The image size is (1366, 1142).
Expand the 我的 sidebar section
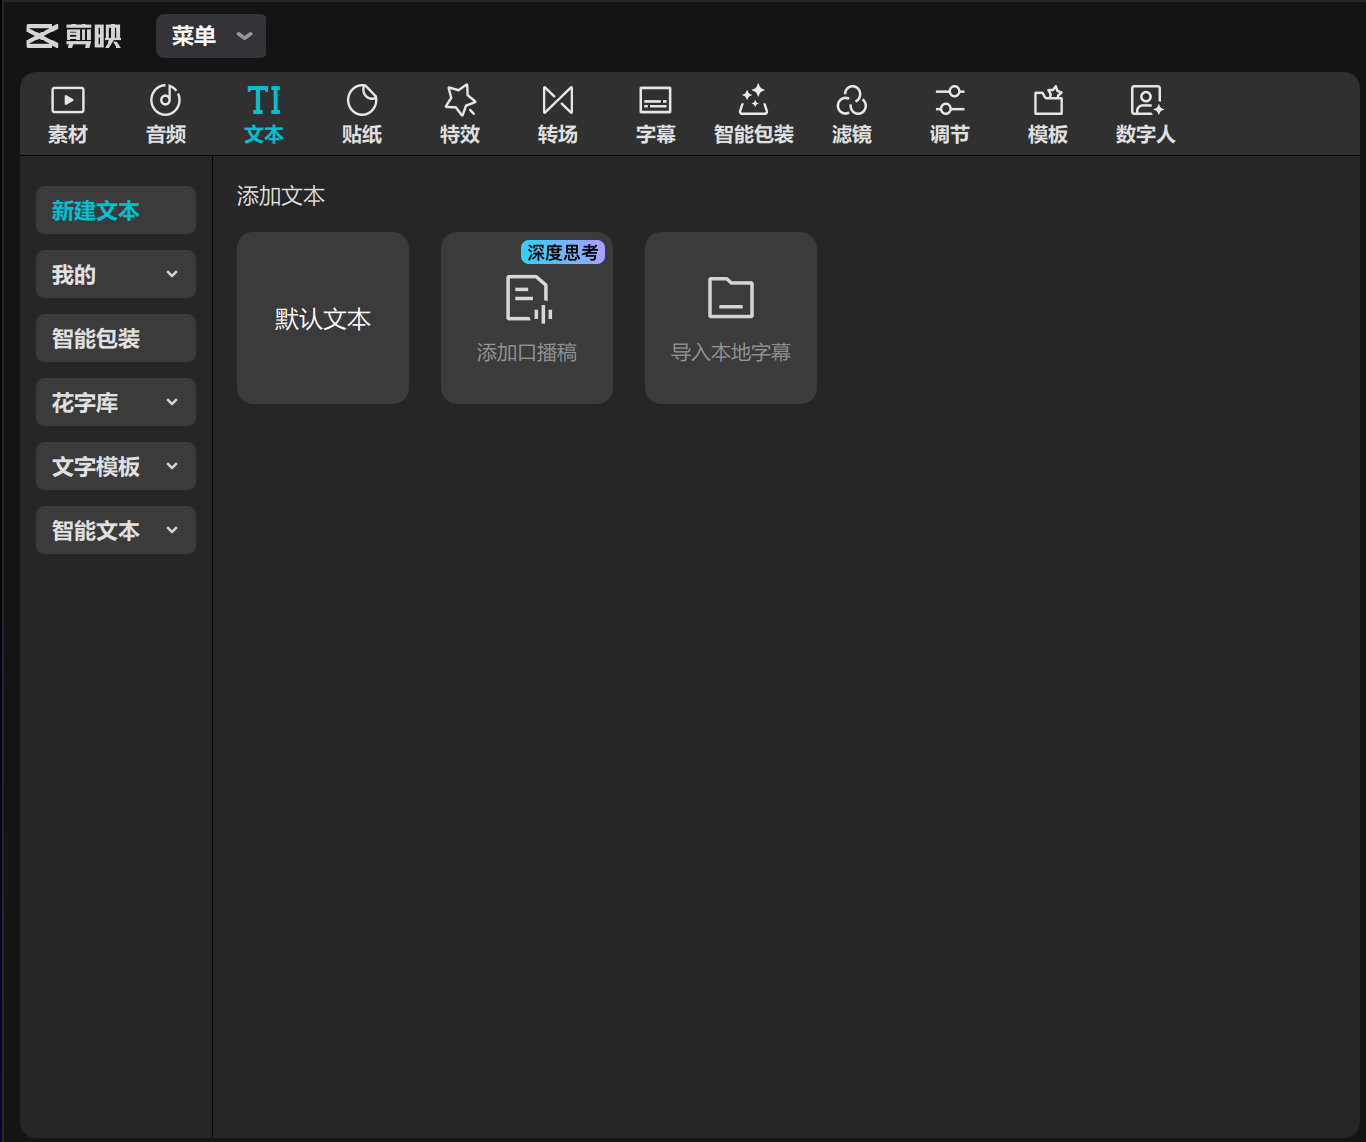[x=116, y=274]
